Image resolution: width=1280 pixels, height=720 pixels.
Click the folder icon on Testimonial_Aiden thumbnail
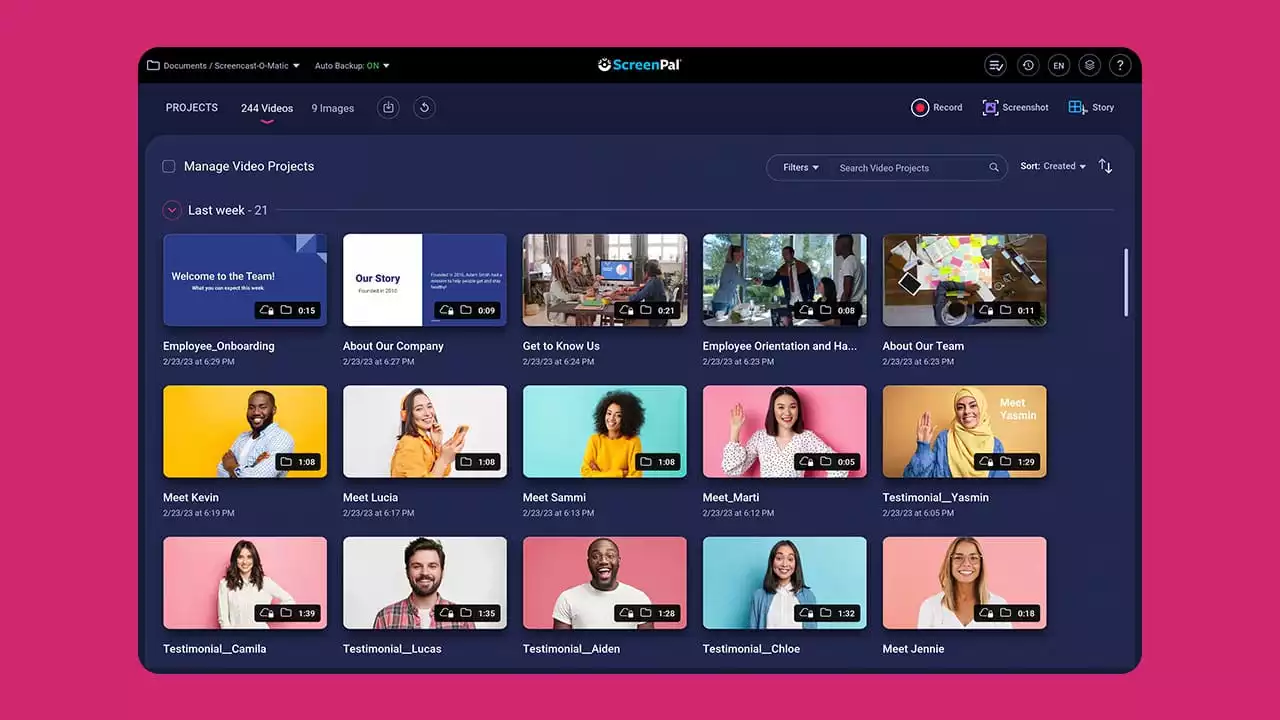[x=646, y=613]
